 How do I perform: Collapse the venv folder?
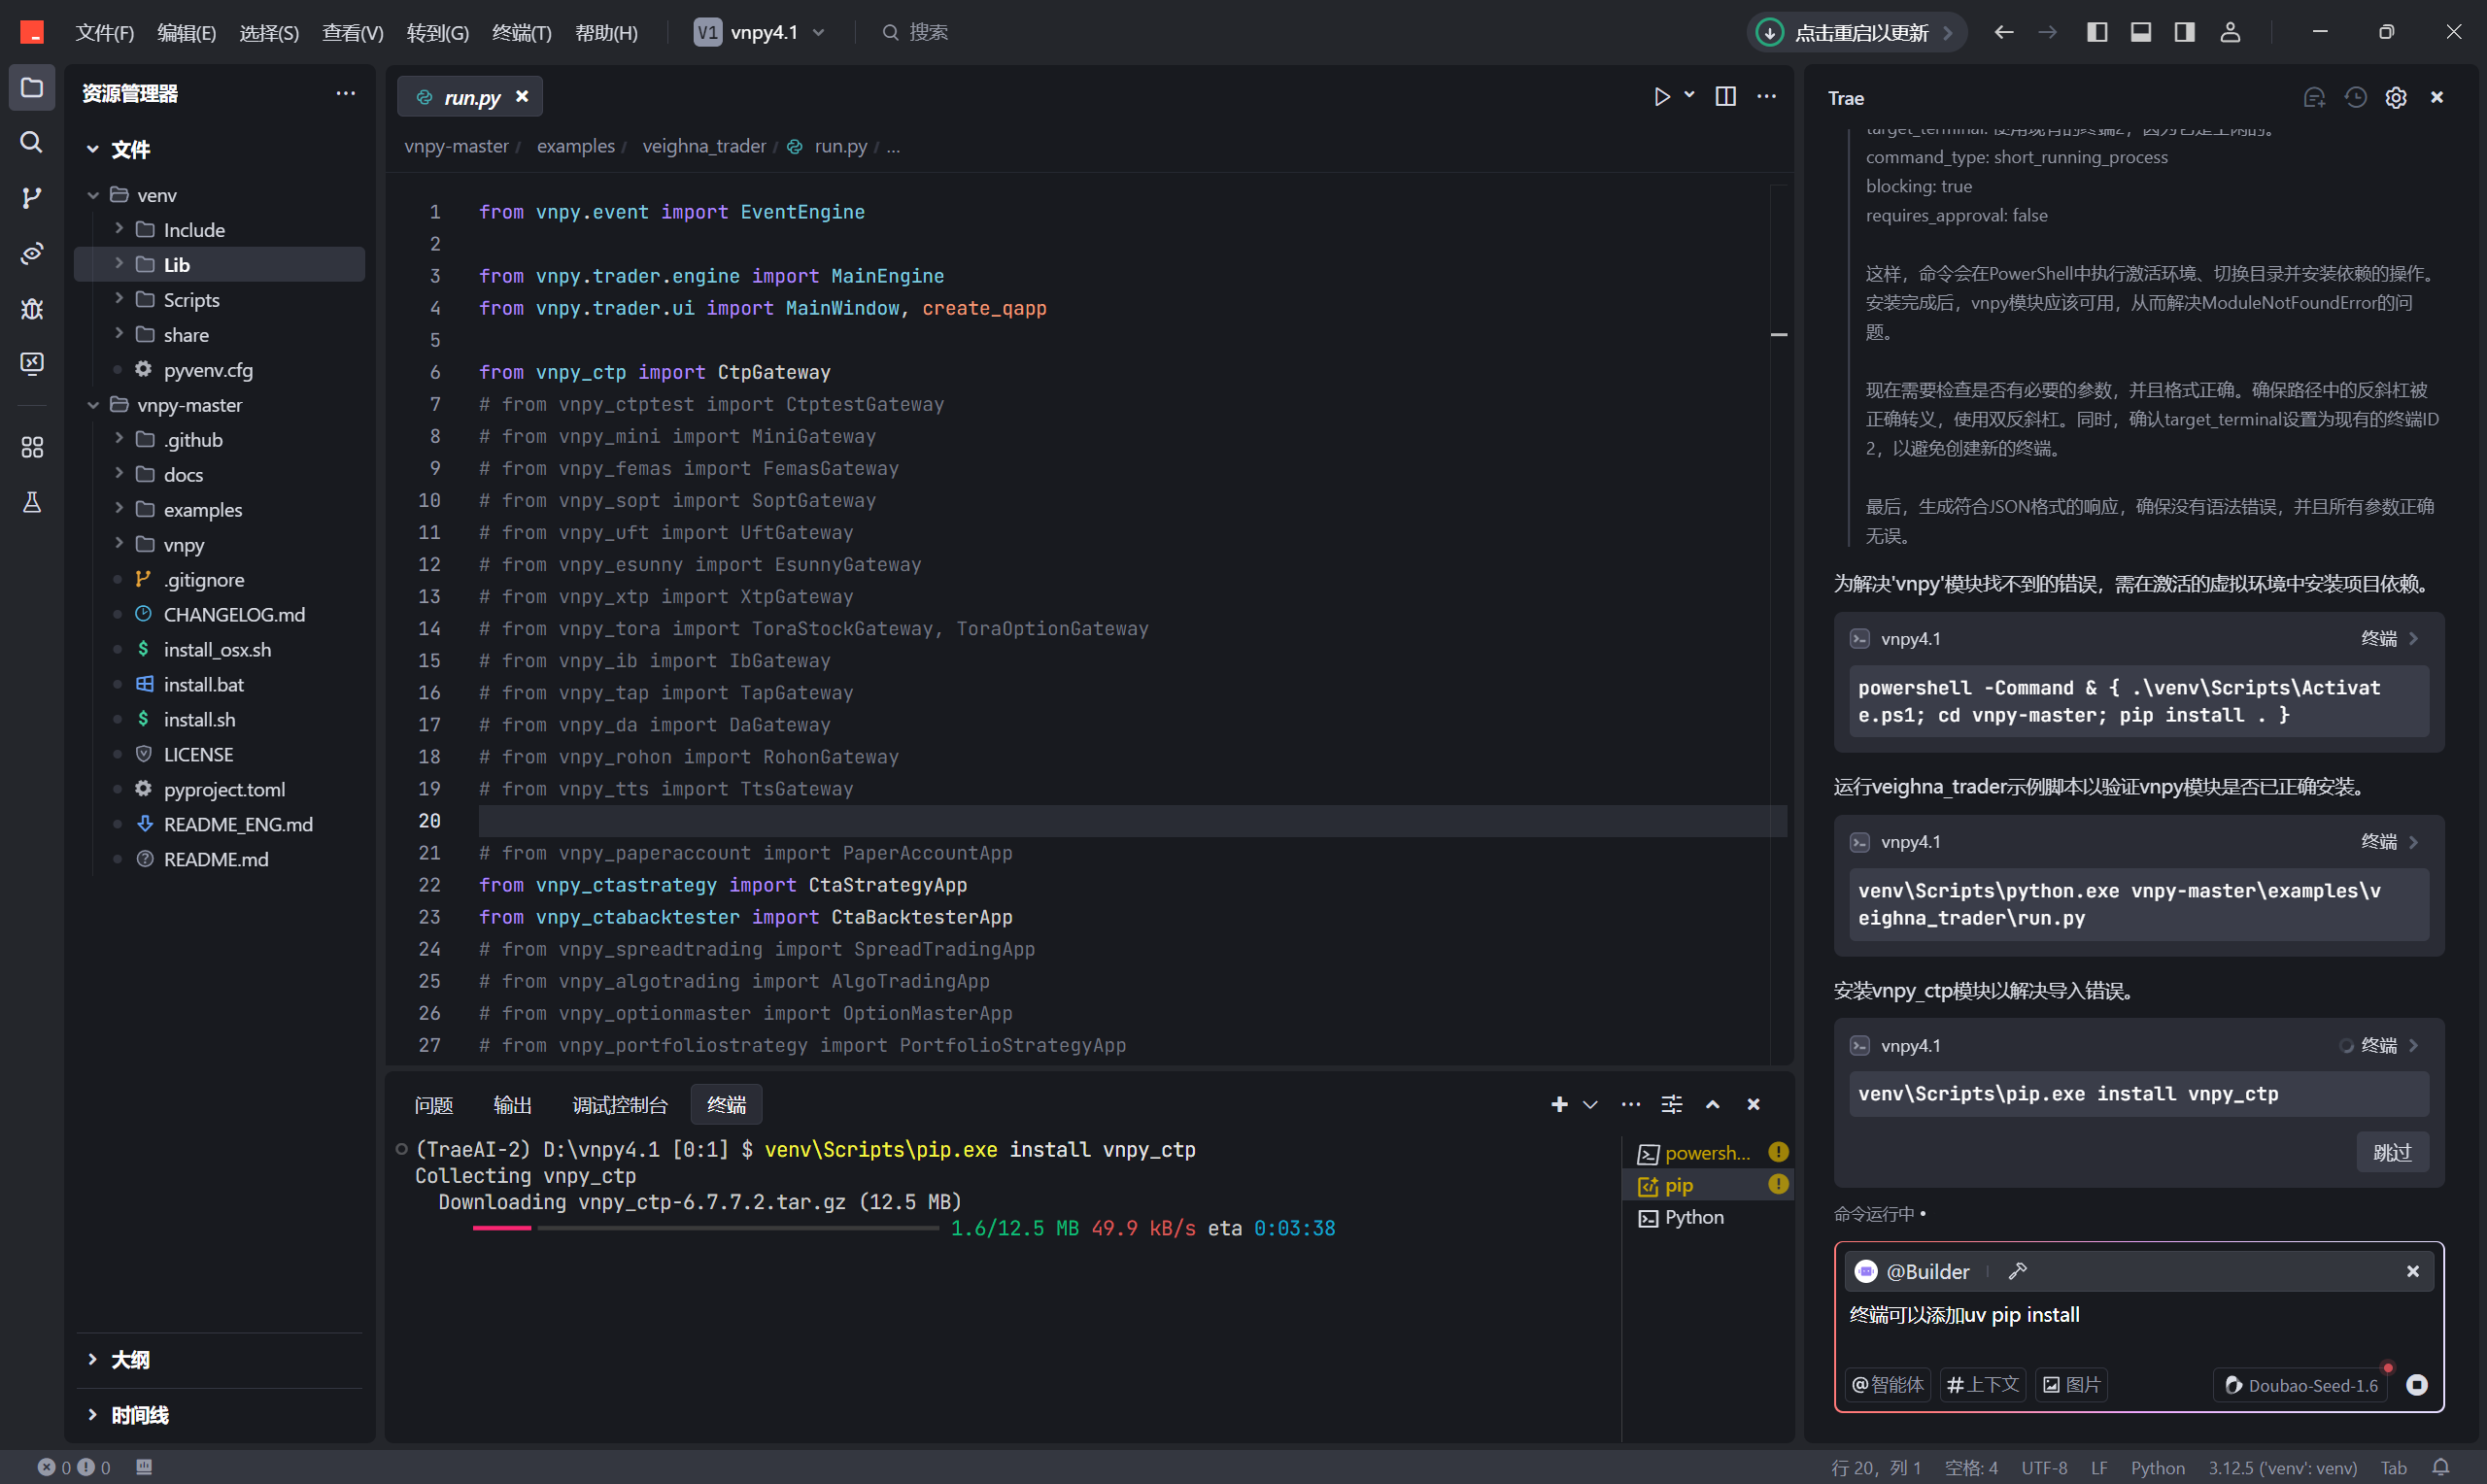point(93,195)
